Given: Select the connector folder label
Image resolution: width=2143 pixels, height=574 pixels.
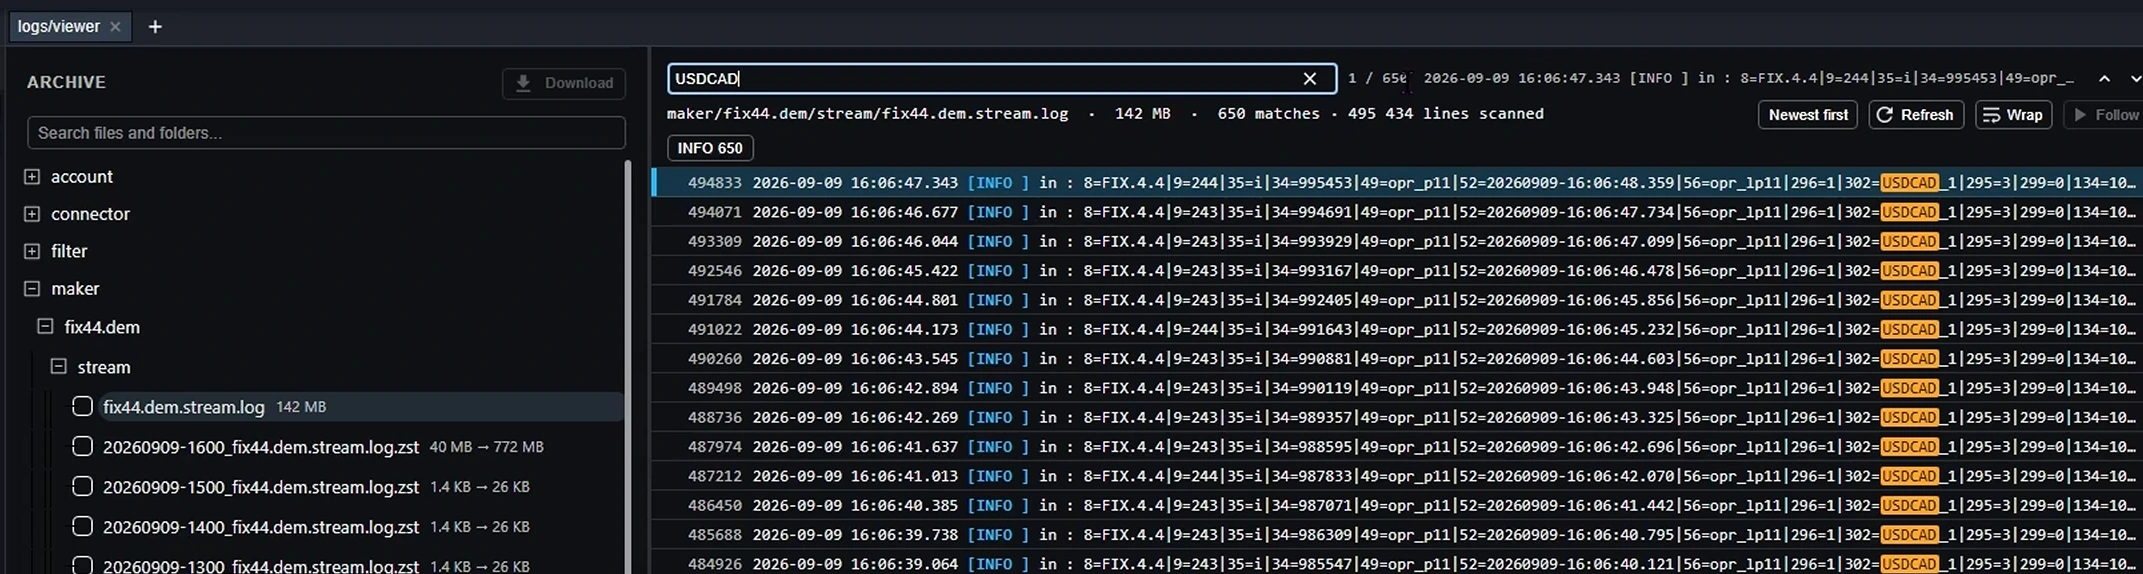Looking at the screenshot, I should pos(91,214).
